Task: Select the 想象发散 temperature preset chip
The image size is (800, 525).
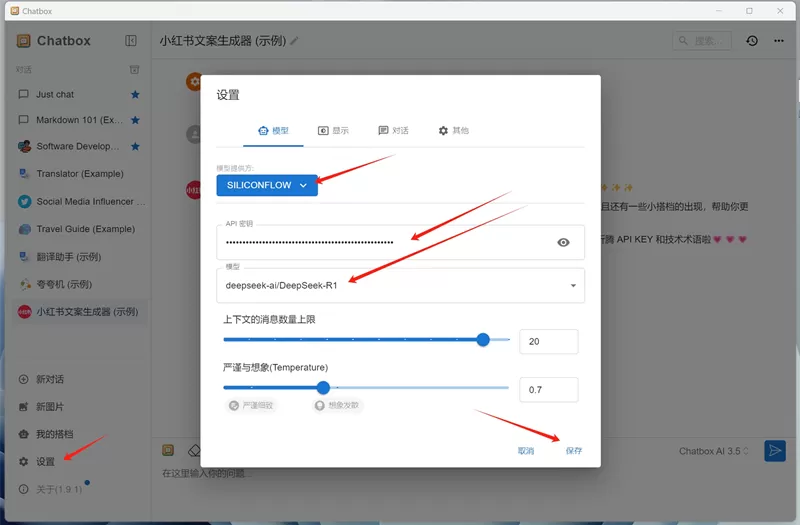Action: click(337, 406)
